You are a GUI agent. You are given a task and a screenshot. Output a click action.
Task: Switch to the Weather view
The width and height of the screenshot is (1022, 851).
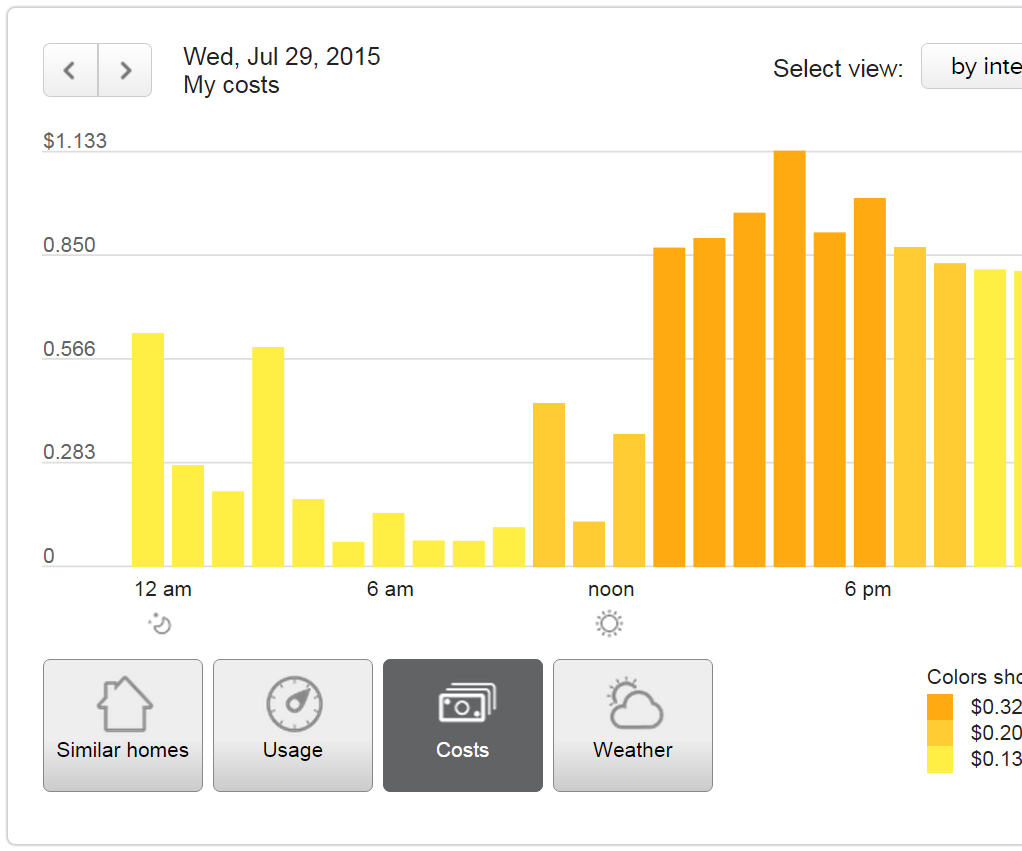tap(632, 725)
